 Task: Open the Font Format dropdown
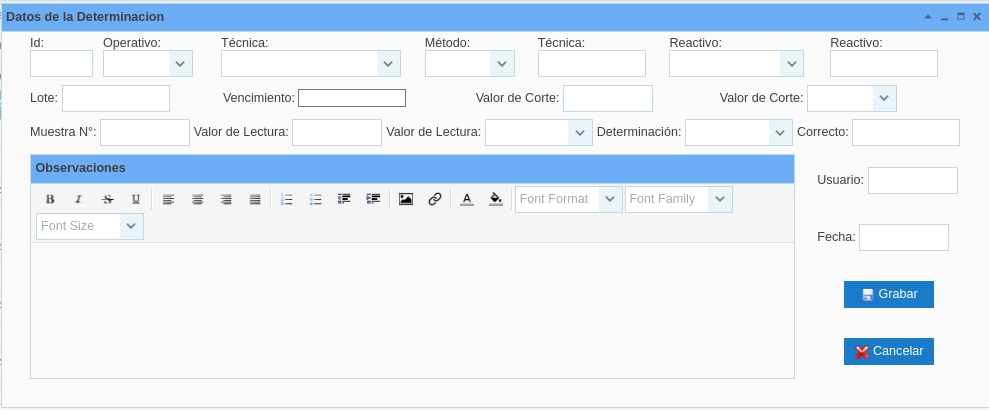point(568,199)
